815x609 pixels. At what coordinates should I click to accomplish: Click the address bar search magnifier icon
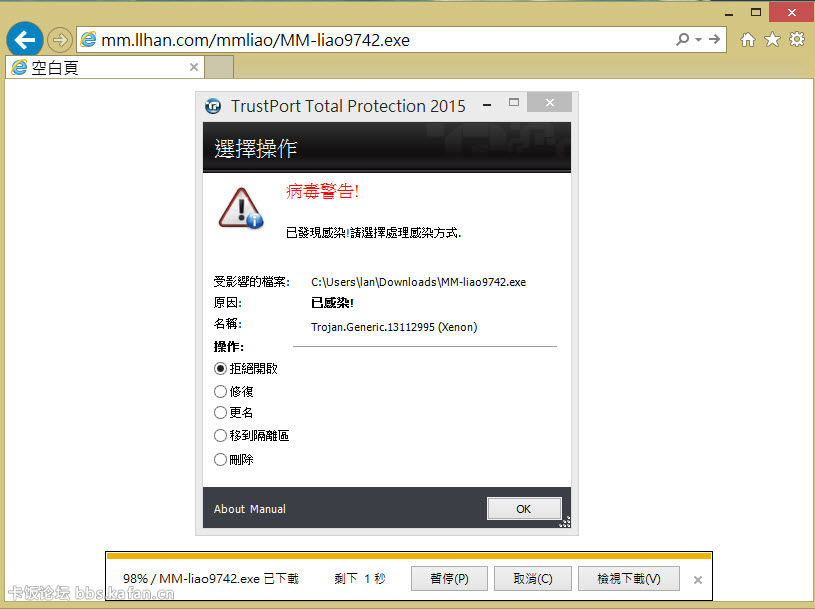point(682,40)
